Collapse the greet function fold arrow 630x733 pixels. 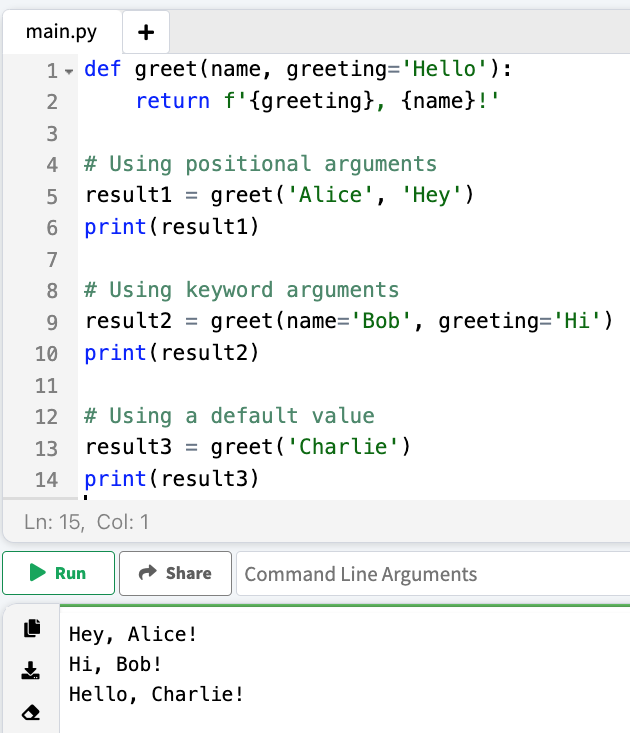[69, 72]
